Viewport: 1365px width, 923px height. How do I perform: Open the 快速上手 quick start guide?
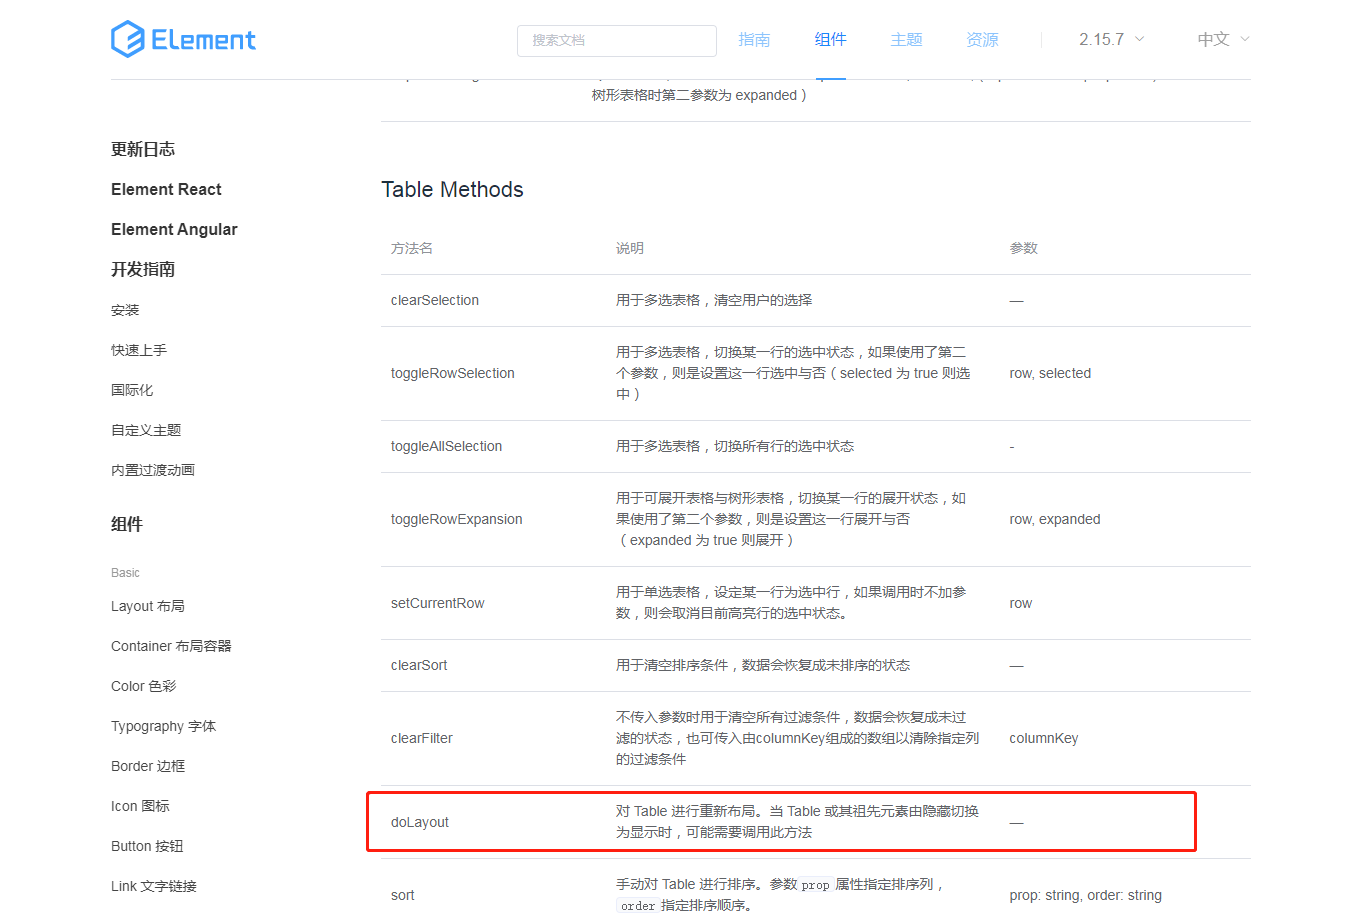[140, 349]
